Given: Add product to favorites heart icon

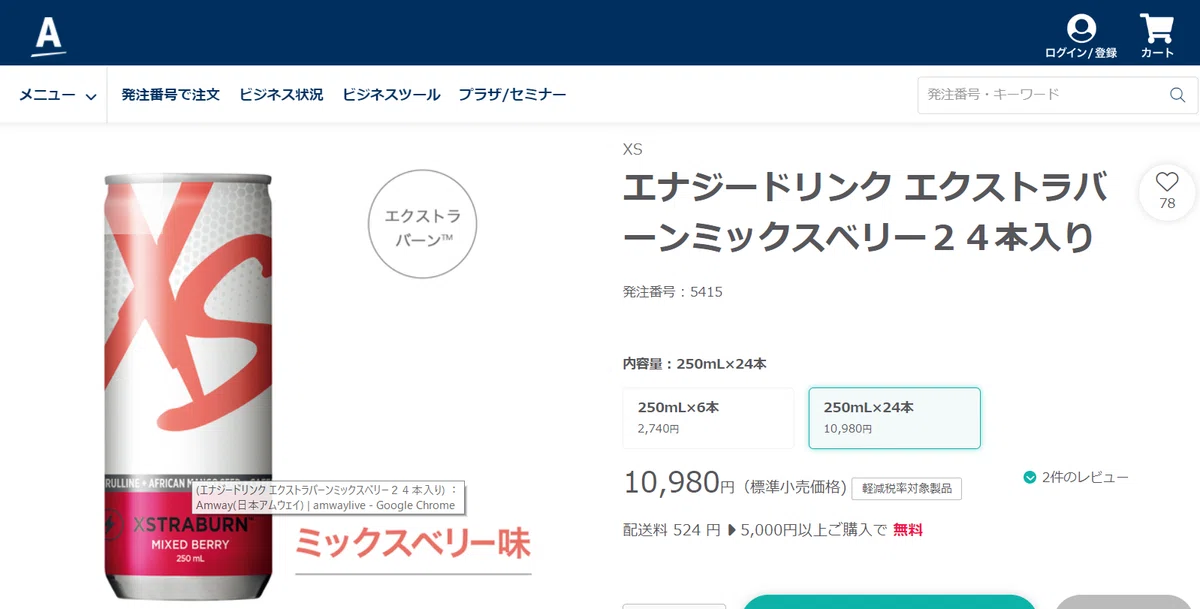Looking at the screenshot, I should 1167,182.
